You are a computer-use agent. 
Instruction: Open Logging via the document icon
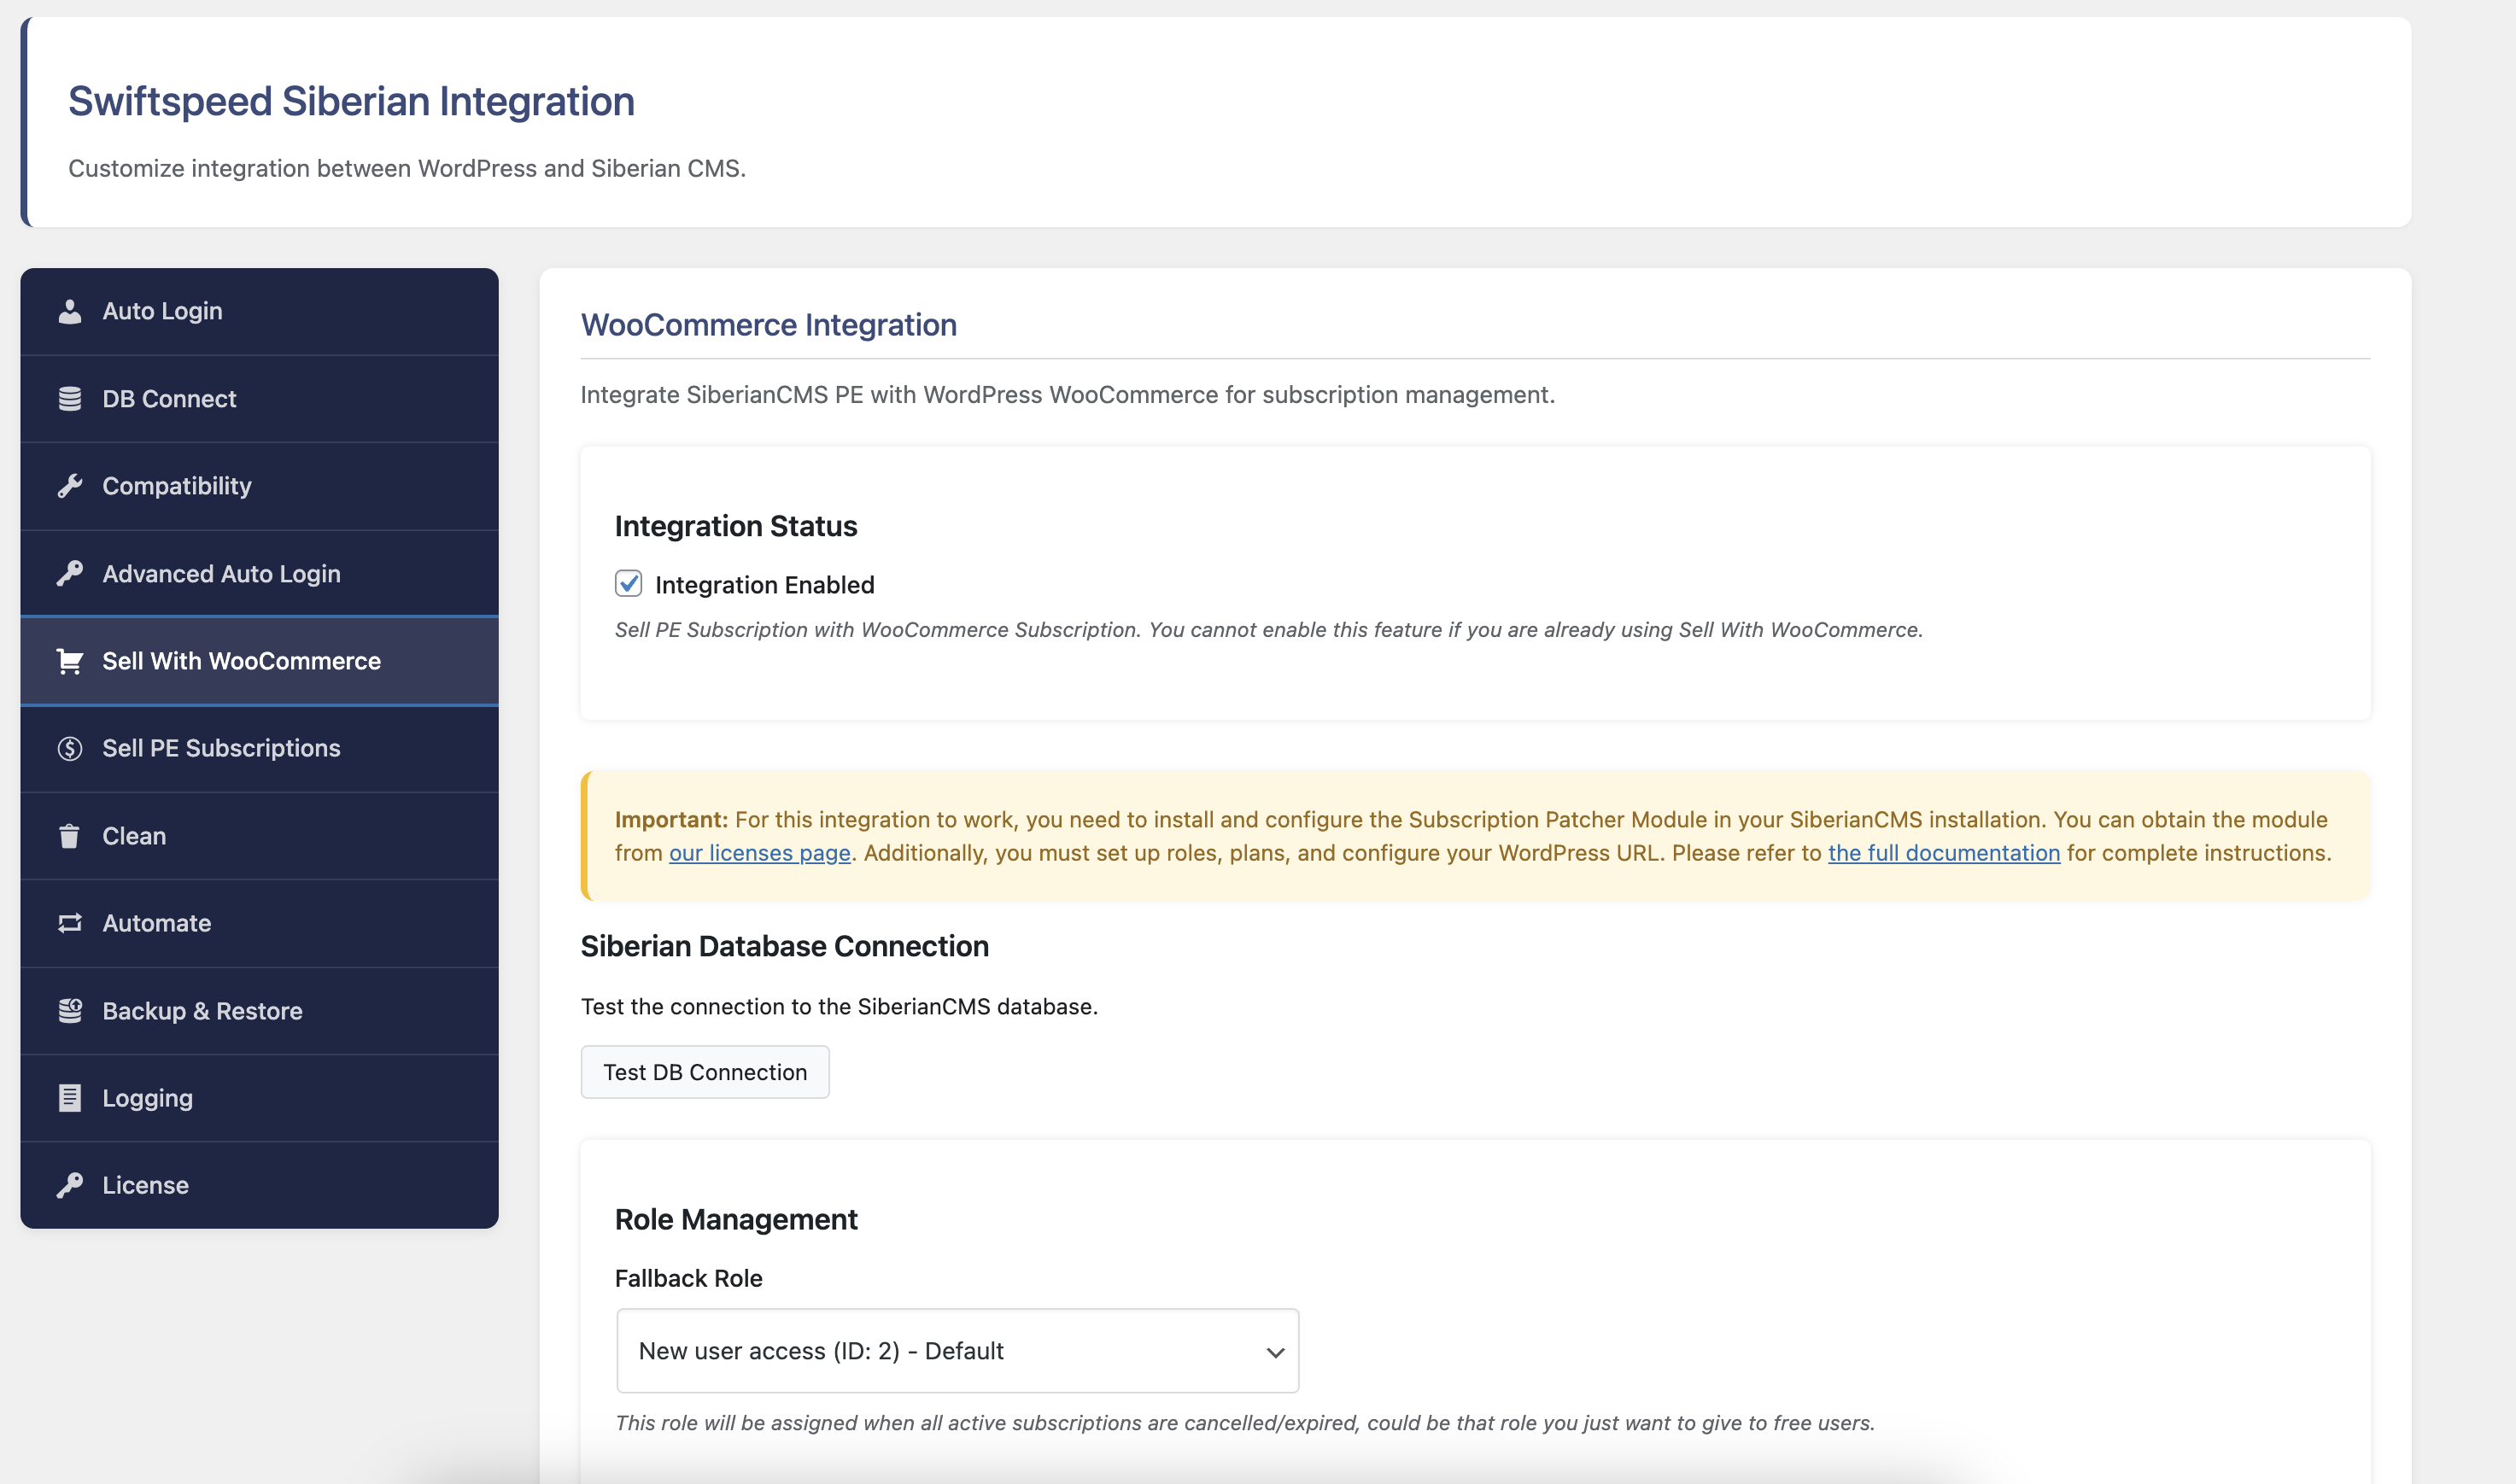click(70, 1097)
